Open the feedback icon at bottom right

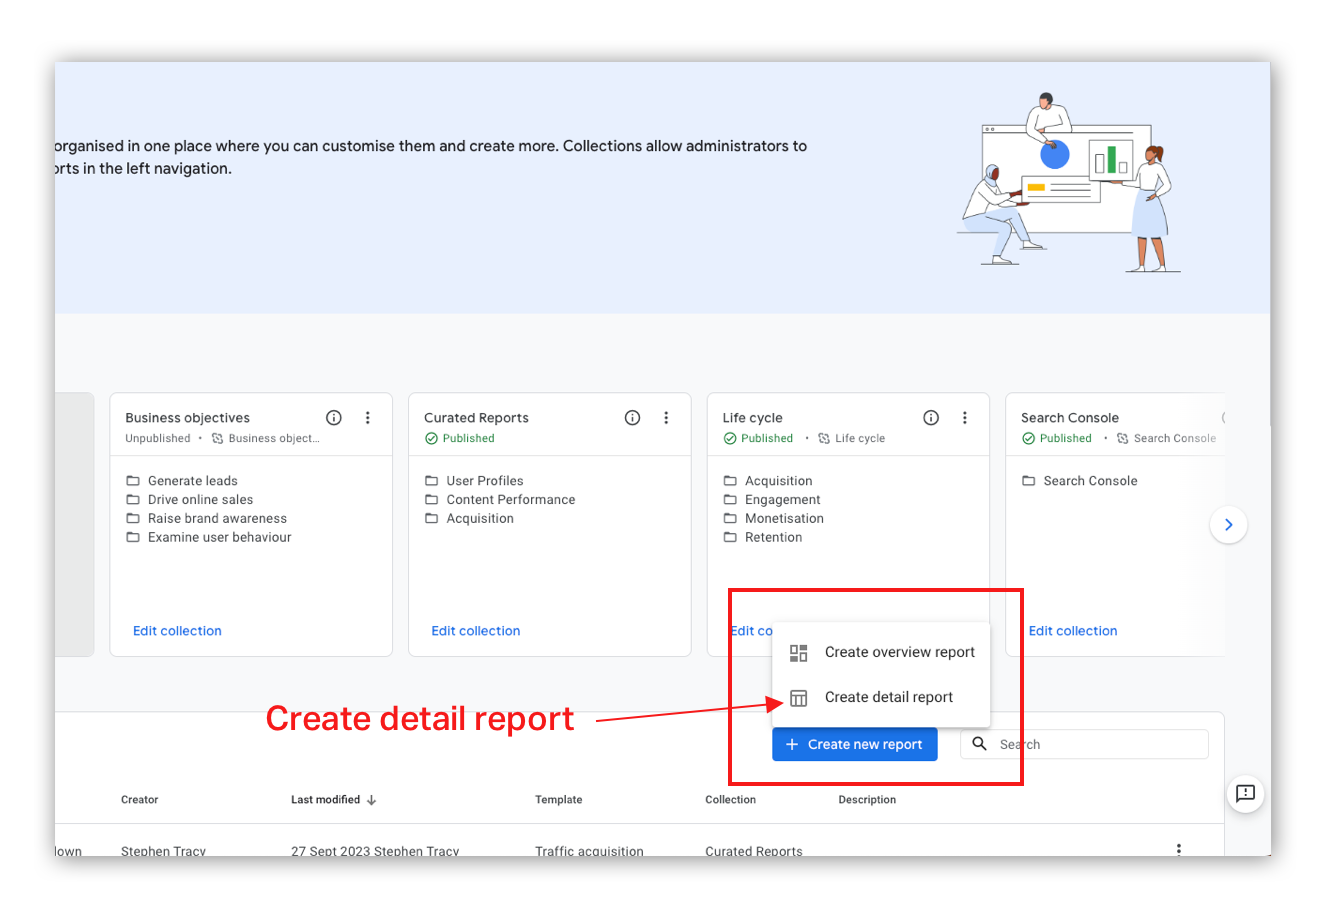coord(1245,794)
